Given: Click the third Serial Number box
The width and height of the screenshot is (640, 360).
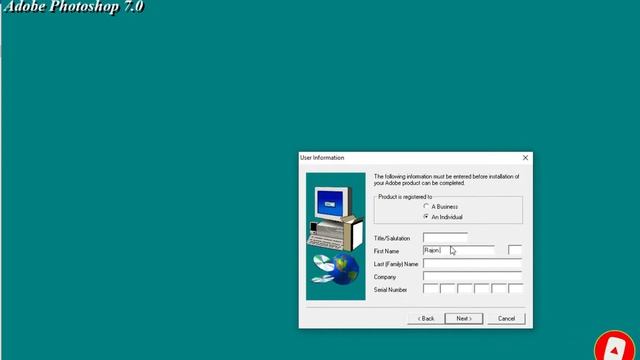Looking at the screenshot, I should 465,289.
